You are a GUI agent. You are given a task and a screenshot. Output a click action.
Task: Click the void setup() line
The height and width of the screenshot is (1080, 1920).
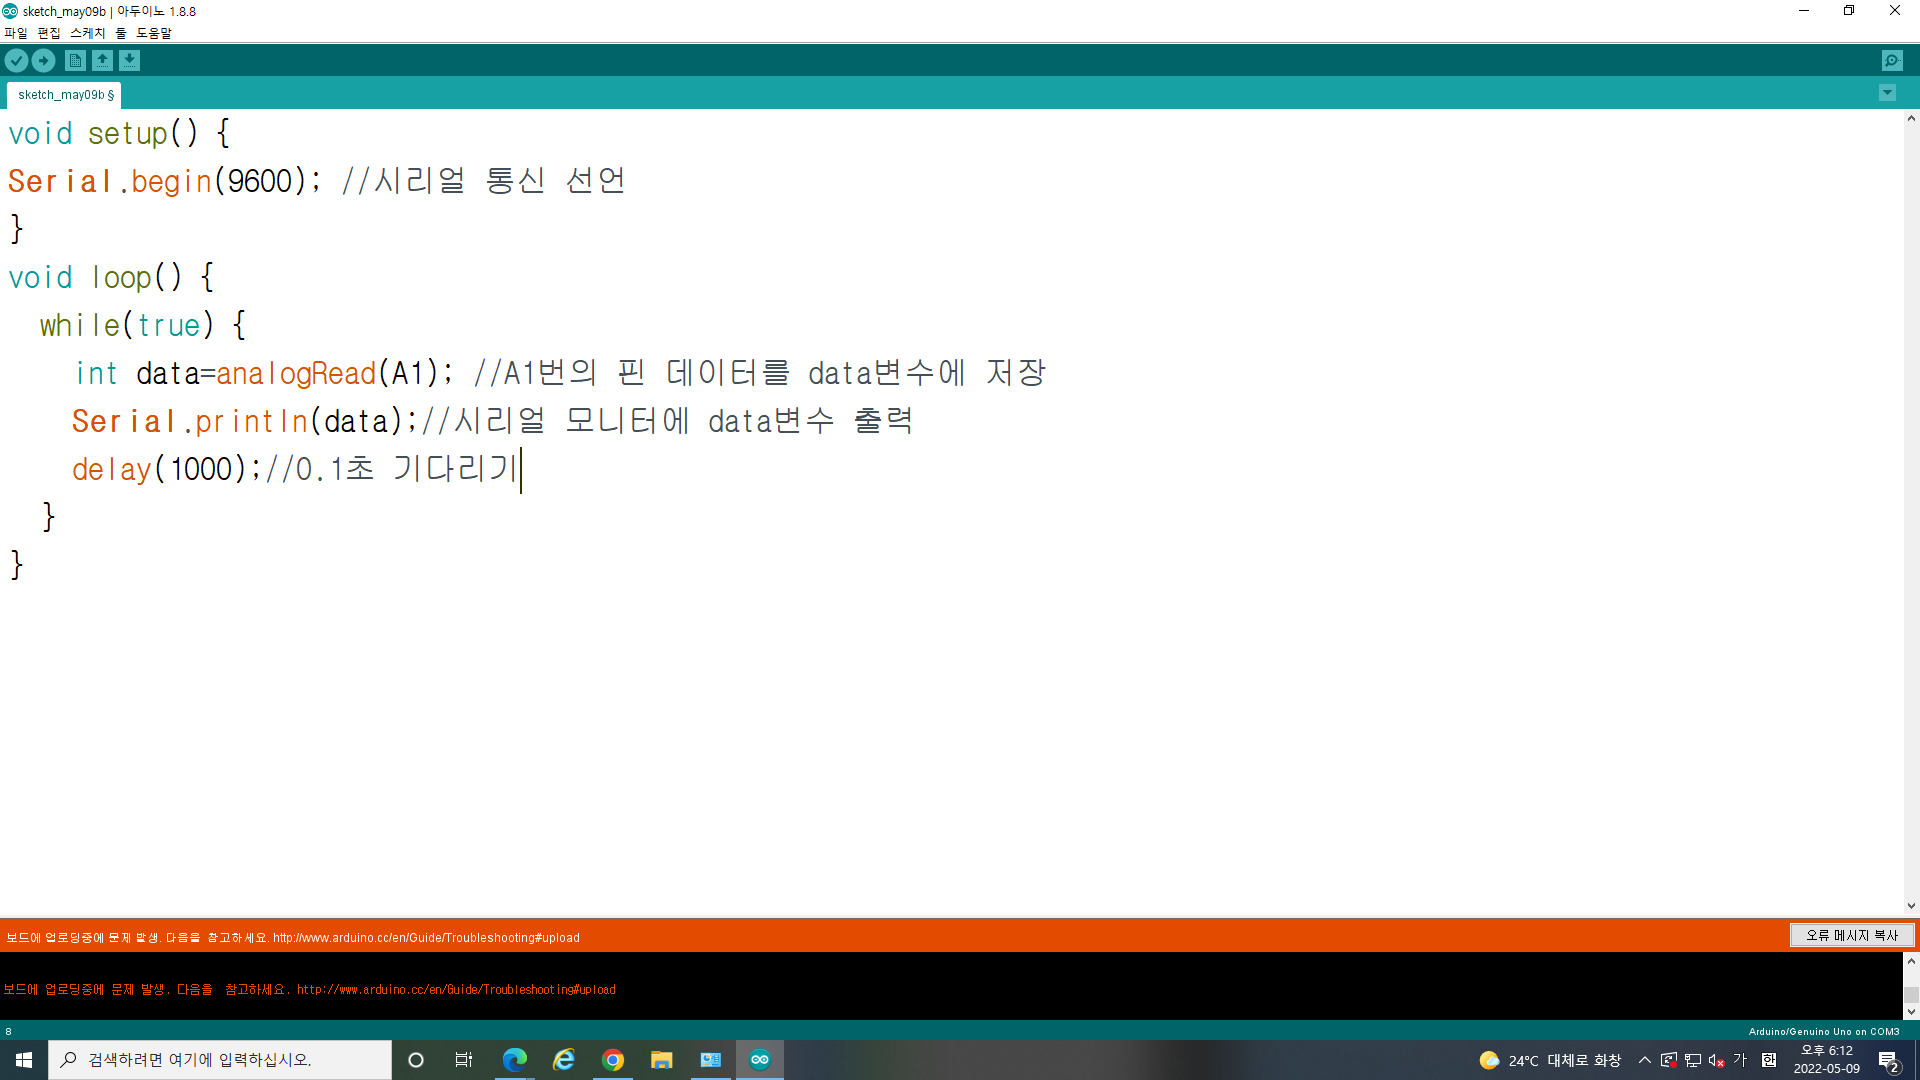[119, 133]
